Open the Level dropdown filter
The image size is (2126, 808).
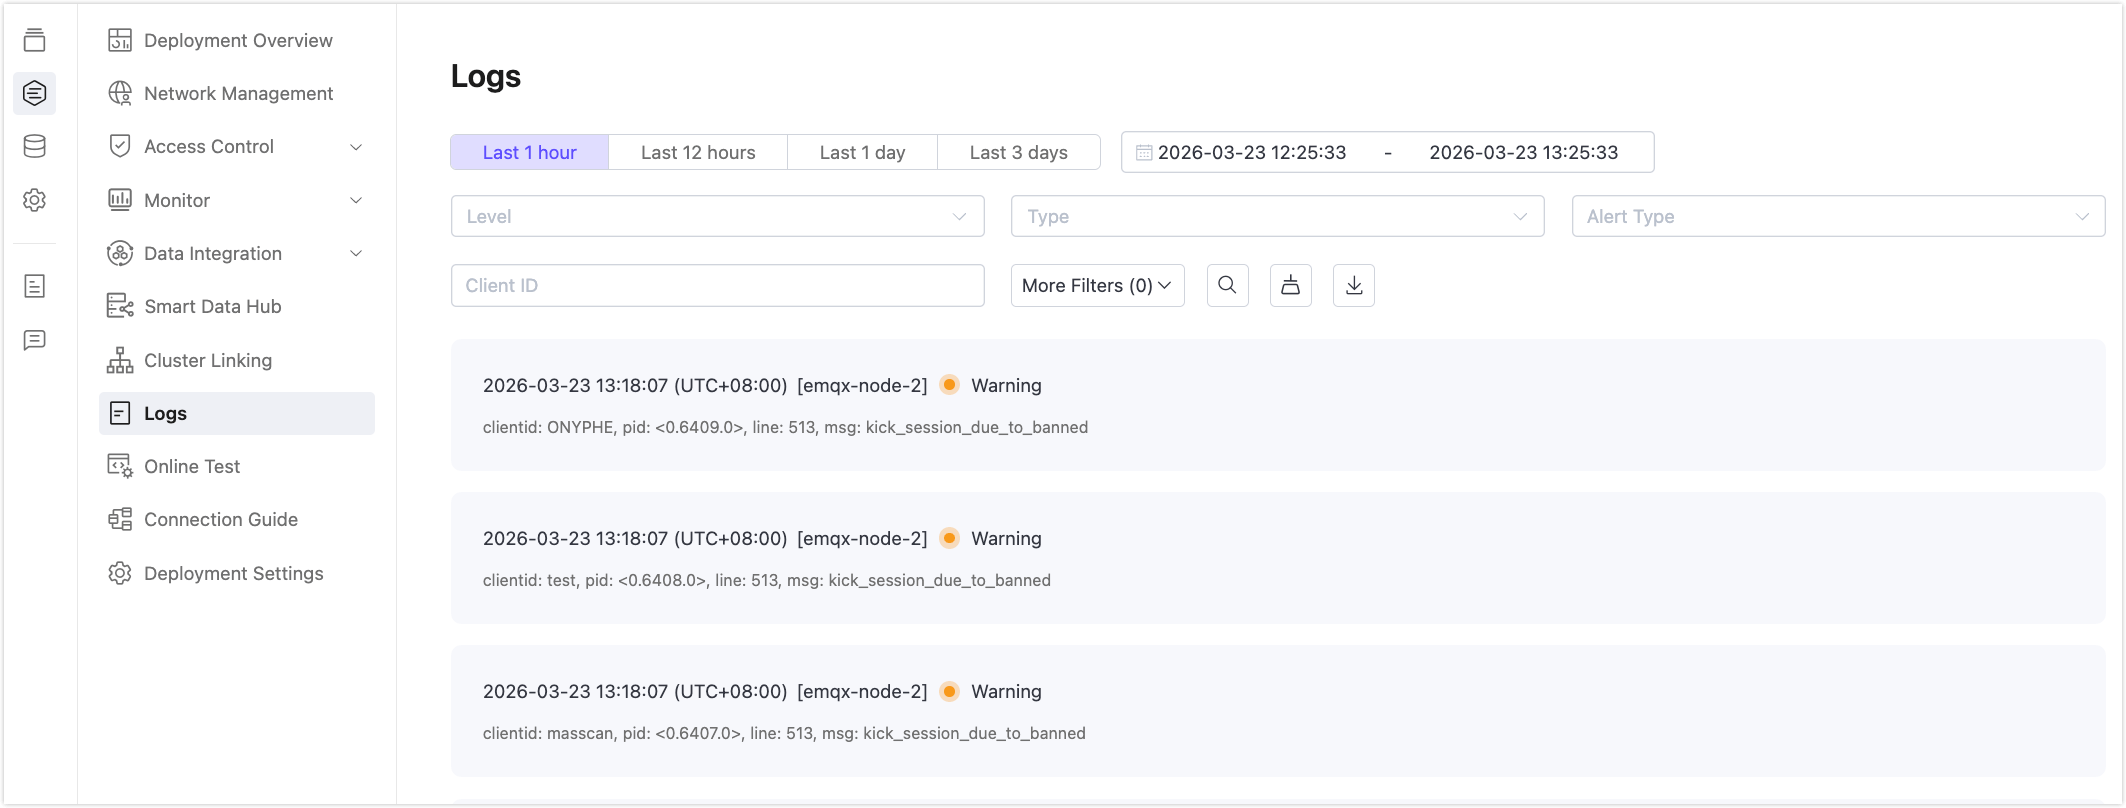(717, 216)
